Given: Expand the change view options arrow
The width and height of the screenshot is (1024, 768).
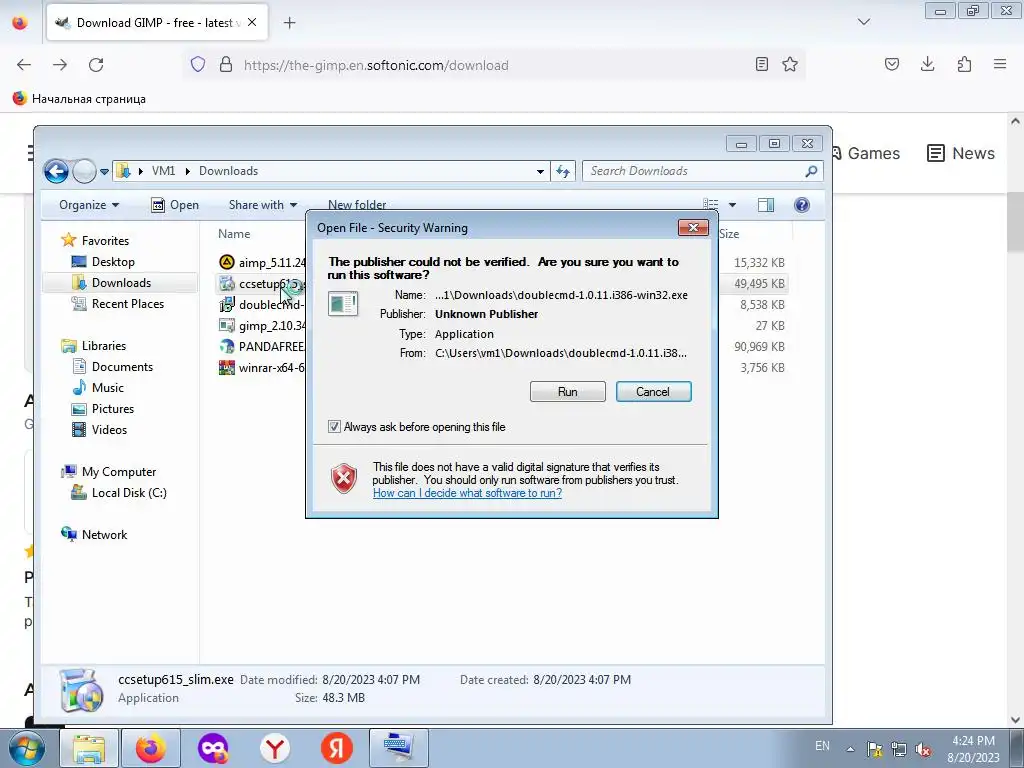Looking at the screenshot, I should pyautogui.click(x=732, y=205).
